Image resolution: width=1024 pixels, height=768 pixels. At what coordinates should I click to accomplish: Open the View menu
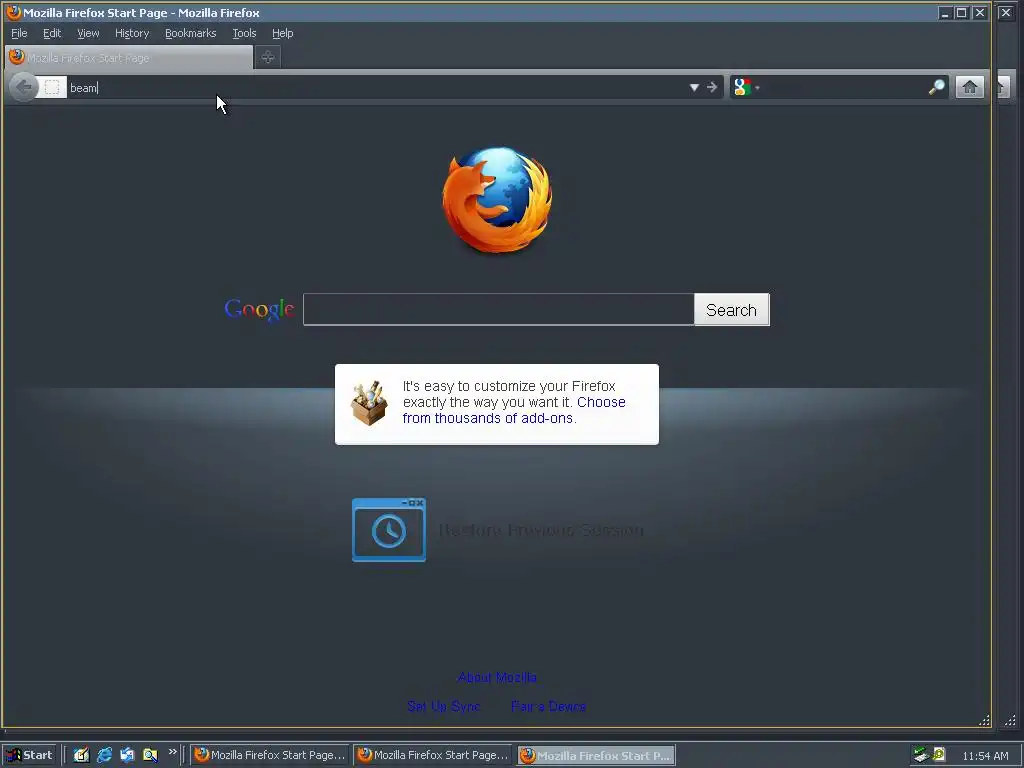(x=88, y=33)
